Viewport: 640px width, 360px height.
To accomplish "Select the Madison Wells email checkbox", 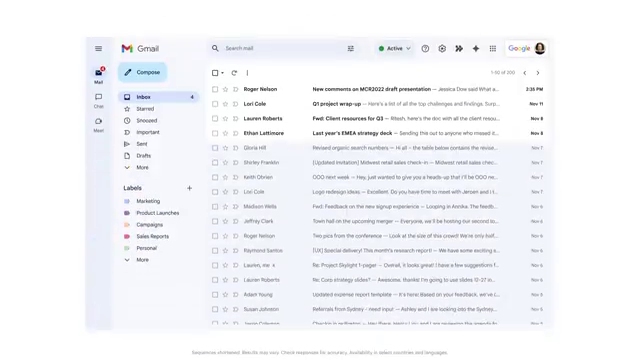I will [215, 207].
